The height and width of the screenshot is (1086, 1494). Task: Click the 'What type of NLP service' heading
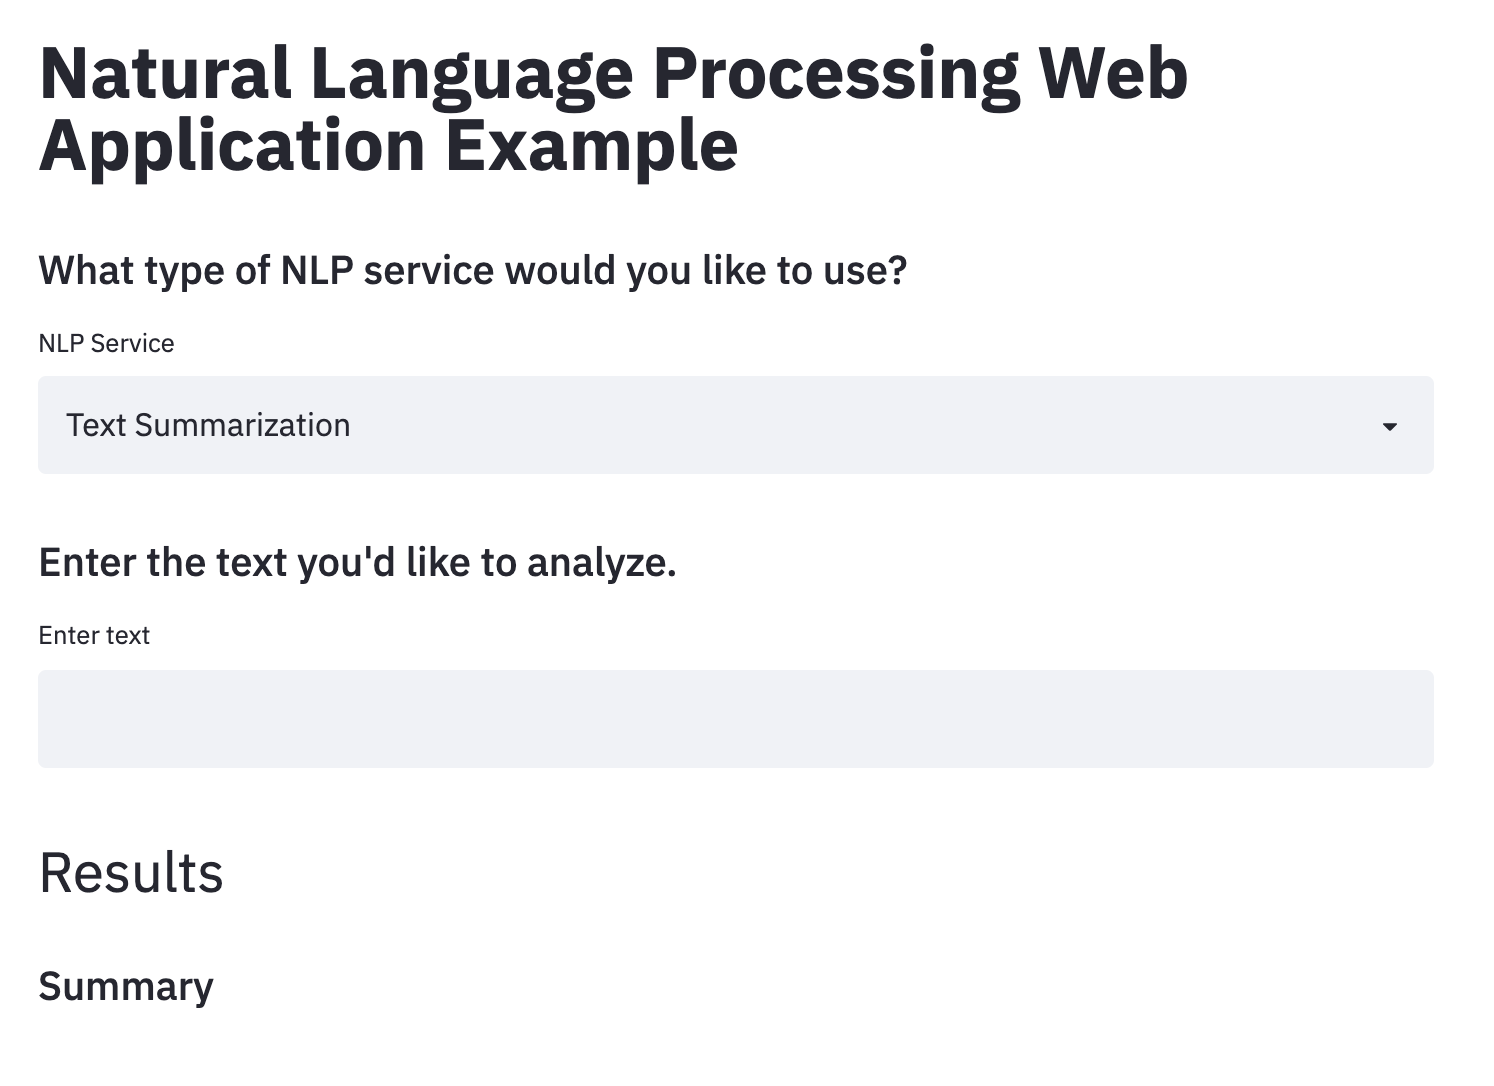(x=472, y=271)
